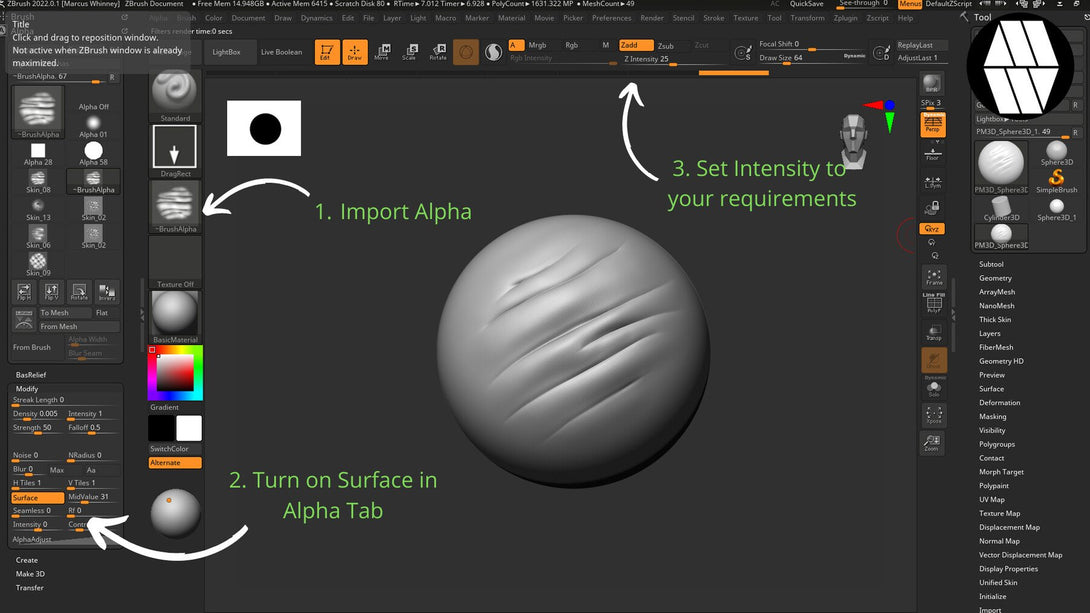
Task: Toggle Zadd mode
Action: click(x=635, y=45)
